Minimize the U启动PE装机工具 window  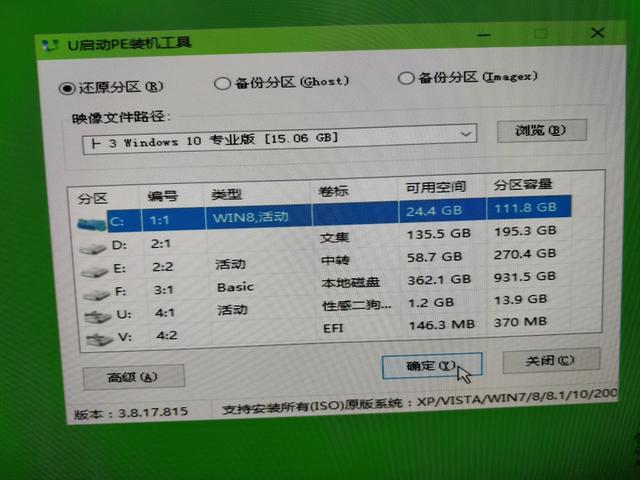484,36
